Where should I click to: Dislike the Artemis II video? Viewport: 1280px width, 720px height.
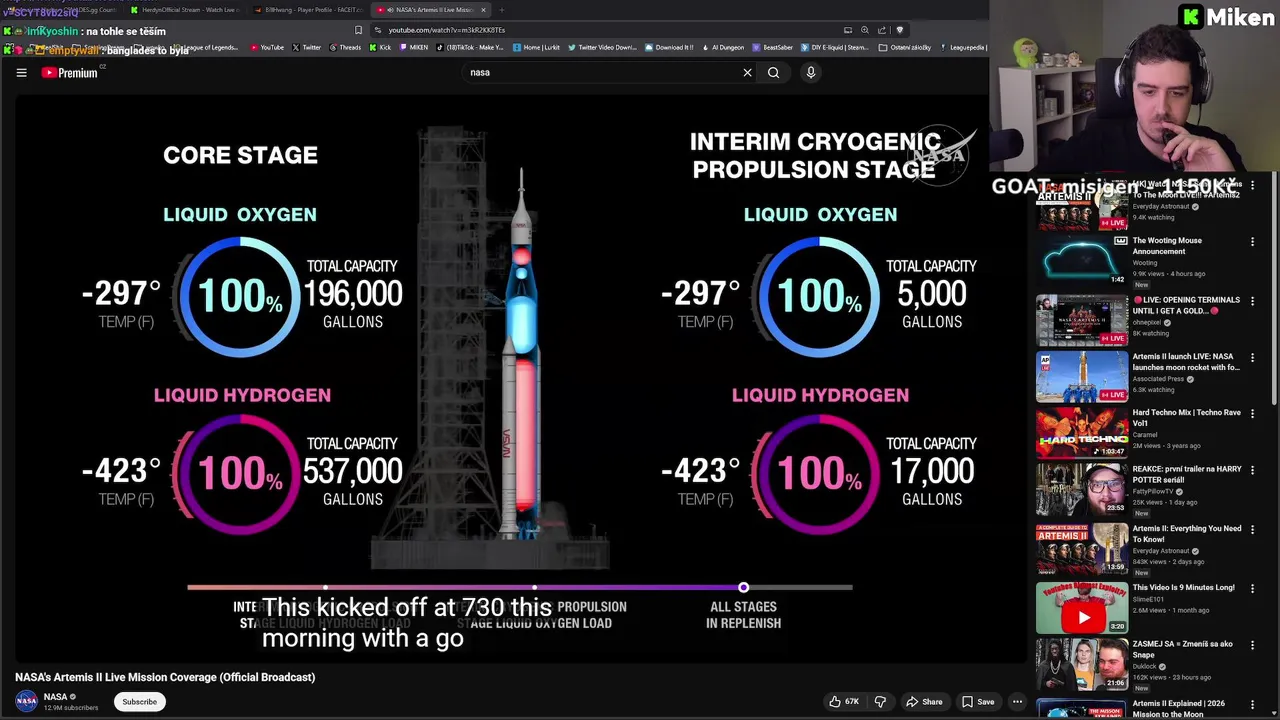click(x=880, y=702)
